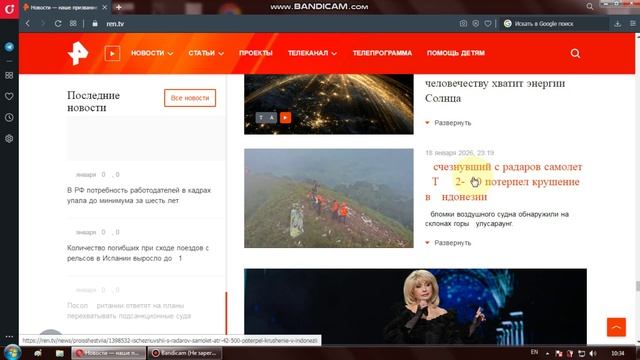Viewport: 640px width, 360px height.
Task: Open the live stream play icon
Action: coord(112,53)
